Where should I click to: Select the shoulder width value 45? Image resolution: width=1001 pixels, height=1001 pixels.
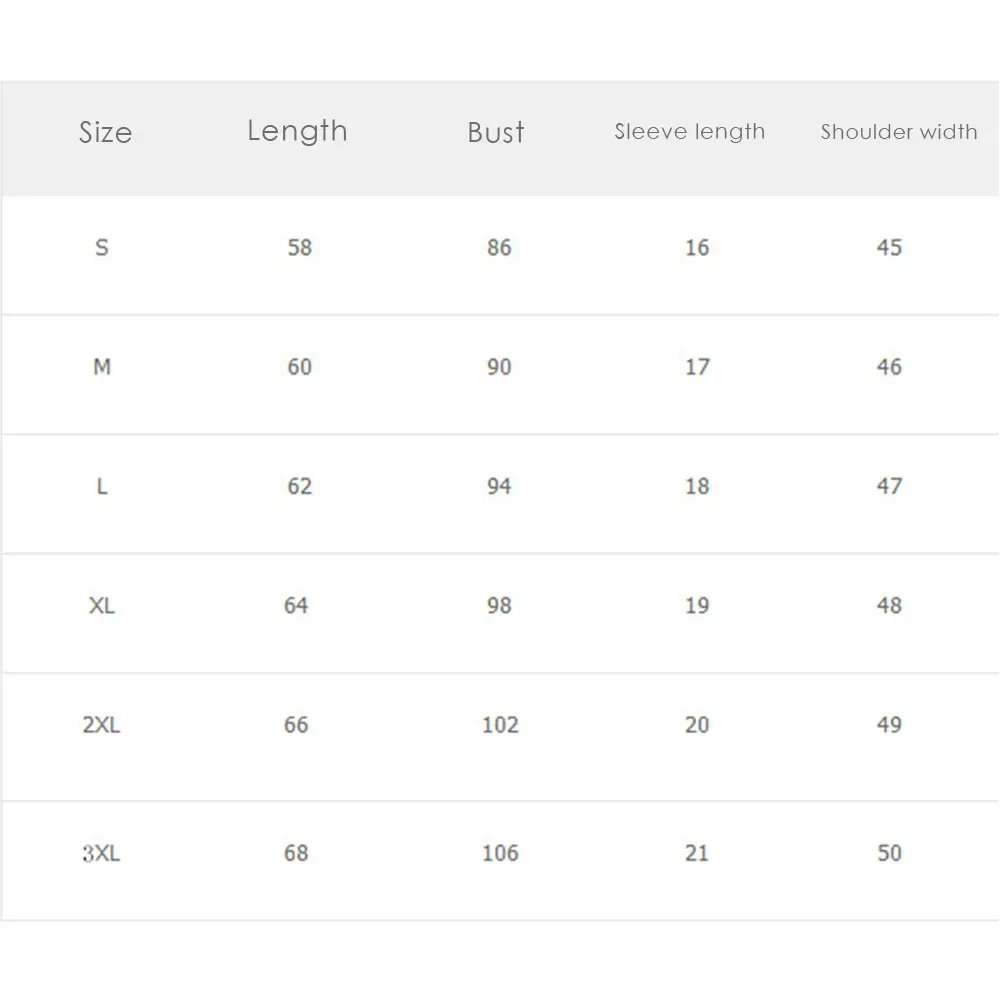click(x=889, y=247)
